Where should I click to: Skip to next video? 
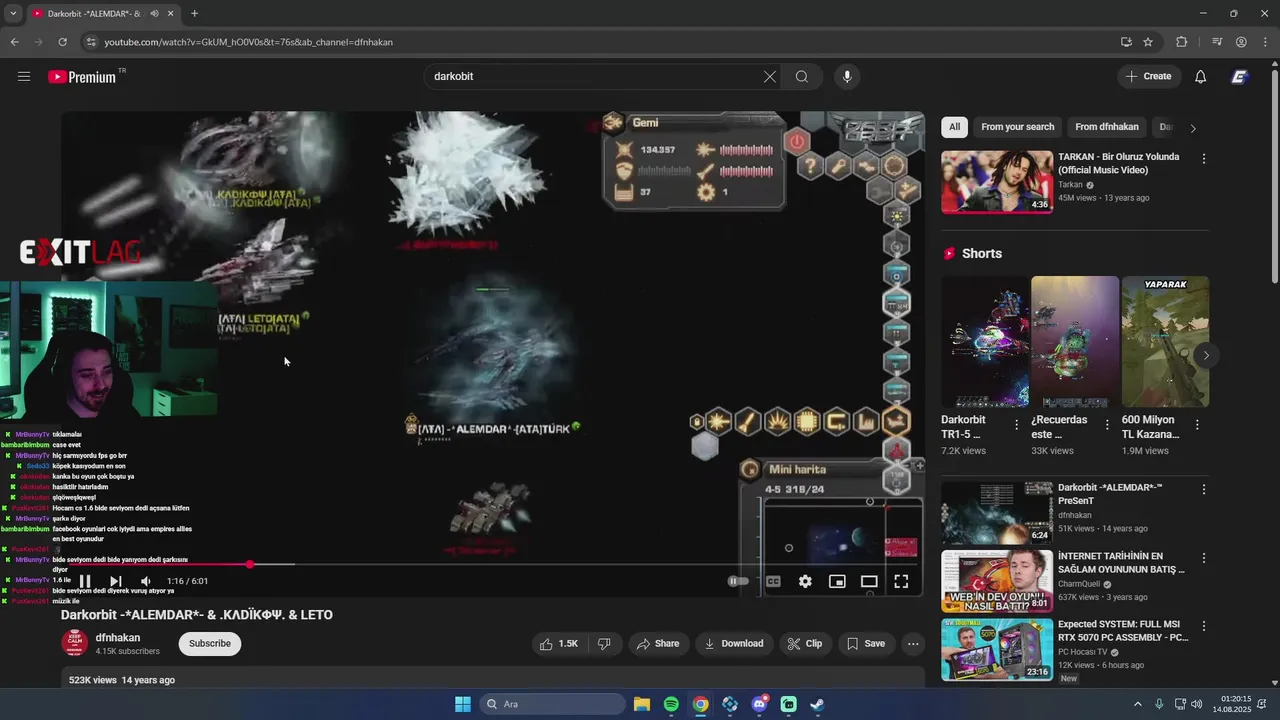(115, 581)
